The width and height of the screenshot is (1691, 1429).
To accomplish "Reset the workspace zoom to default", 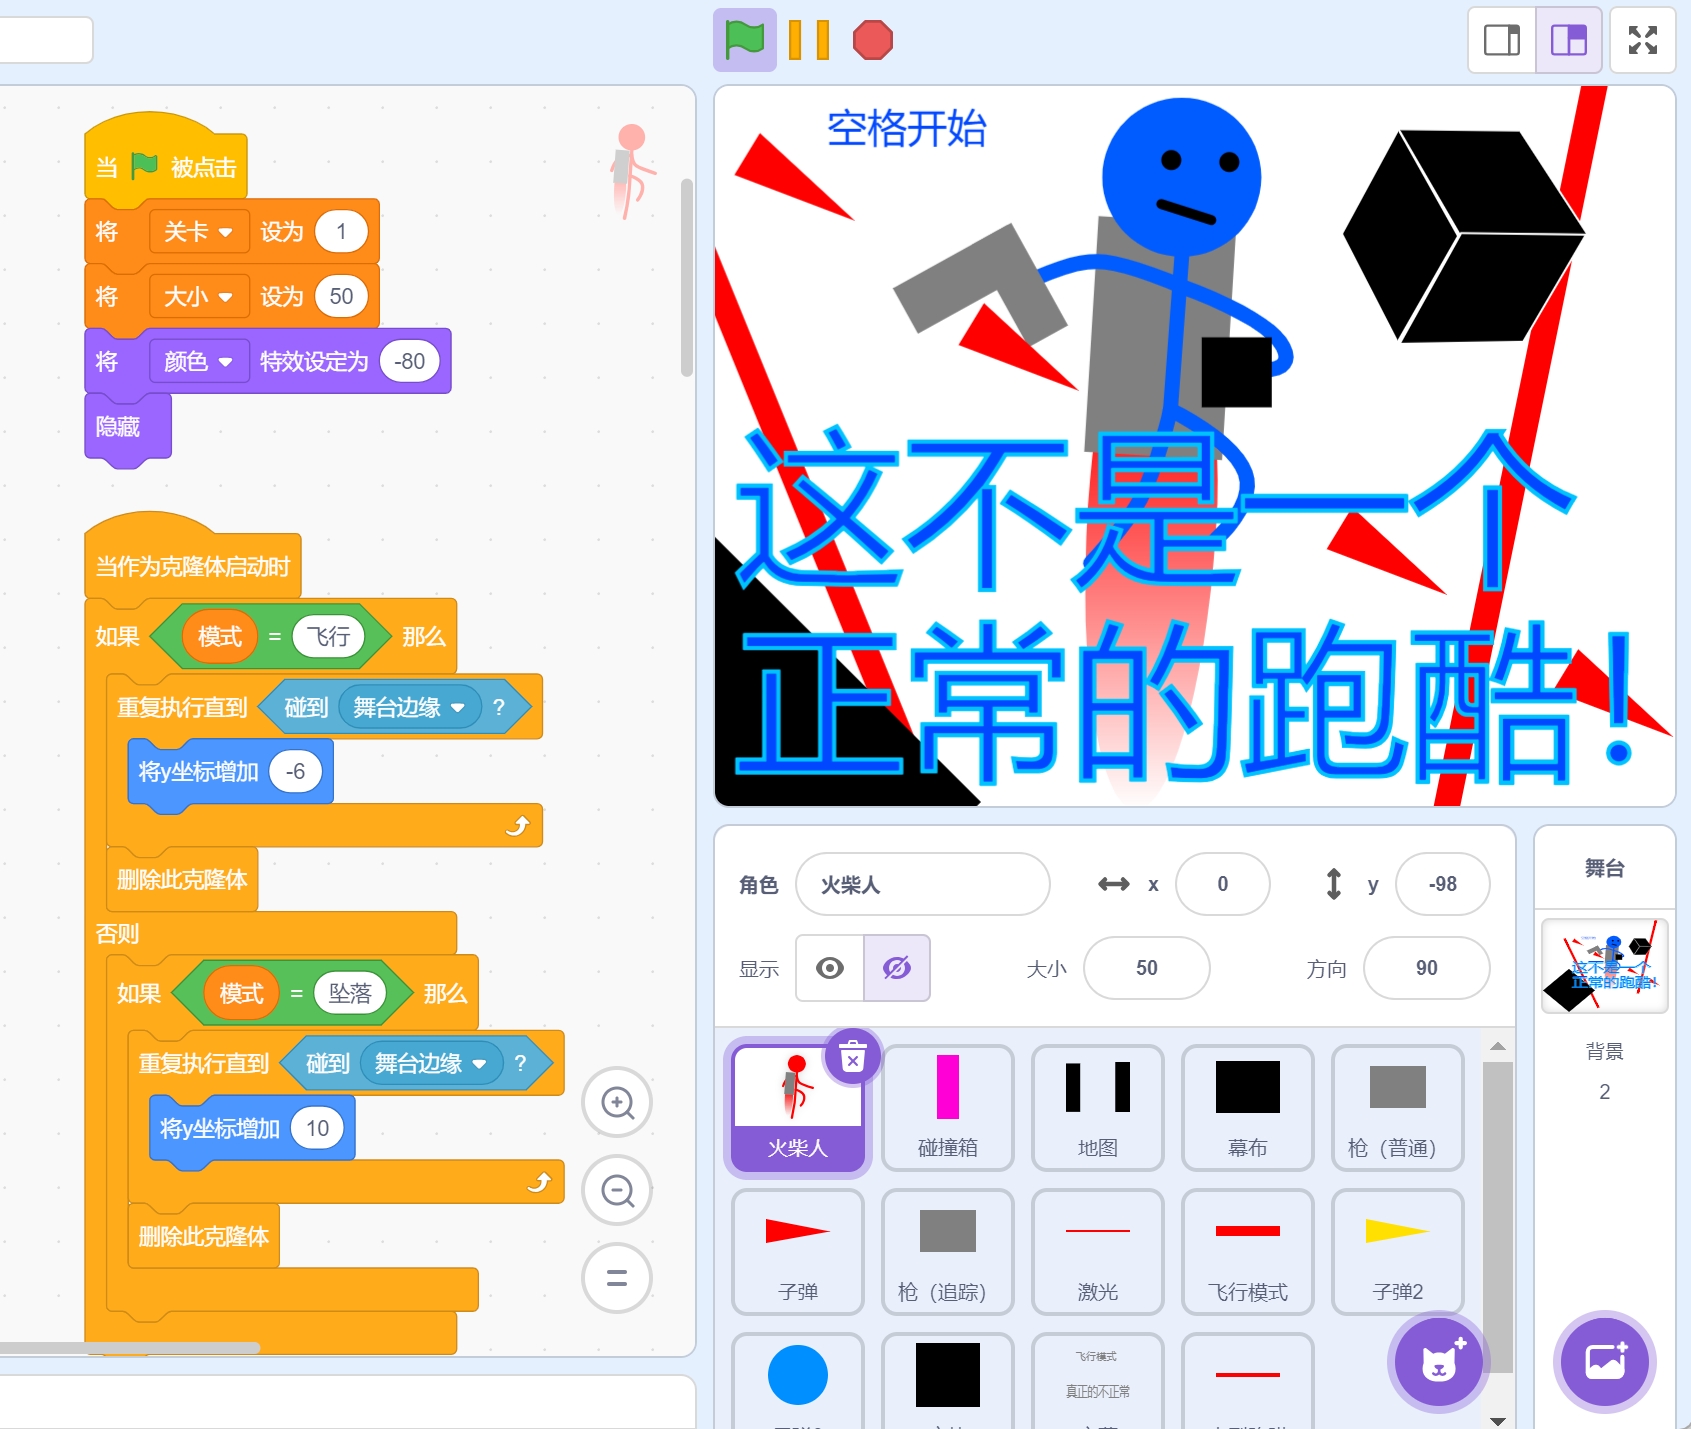I will [617, 1277].
